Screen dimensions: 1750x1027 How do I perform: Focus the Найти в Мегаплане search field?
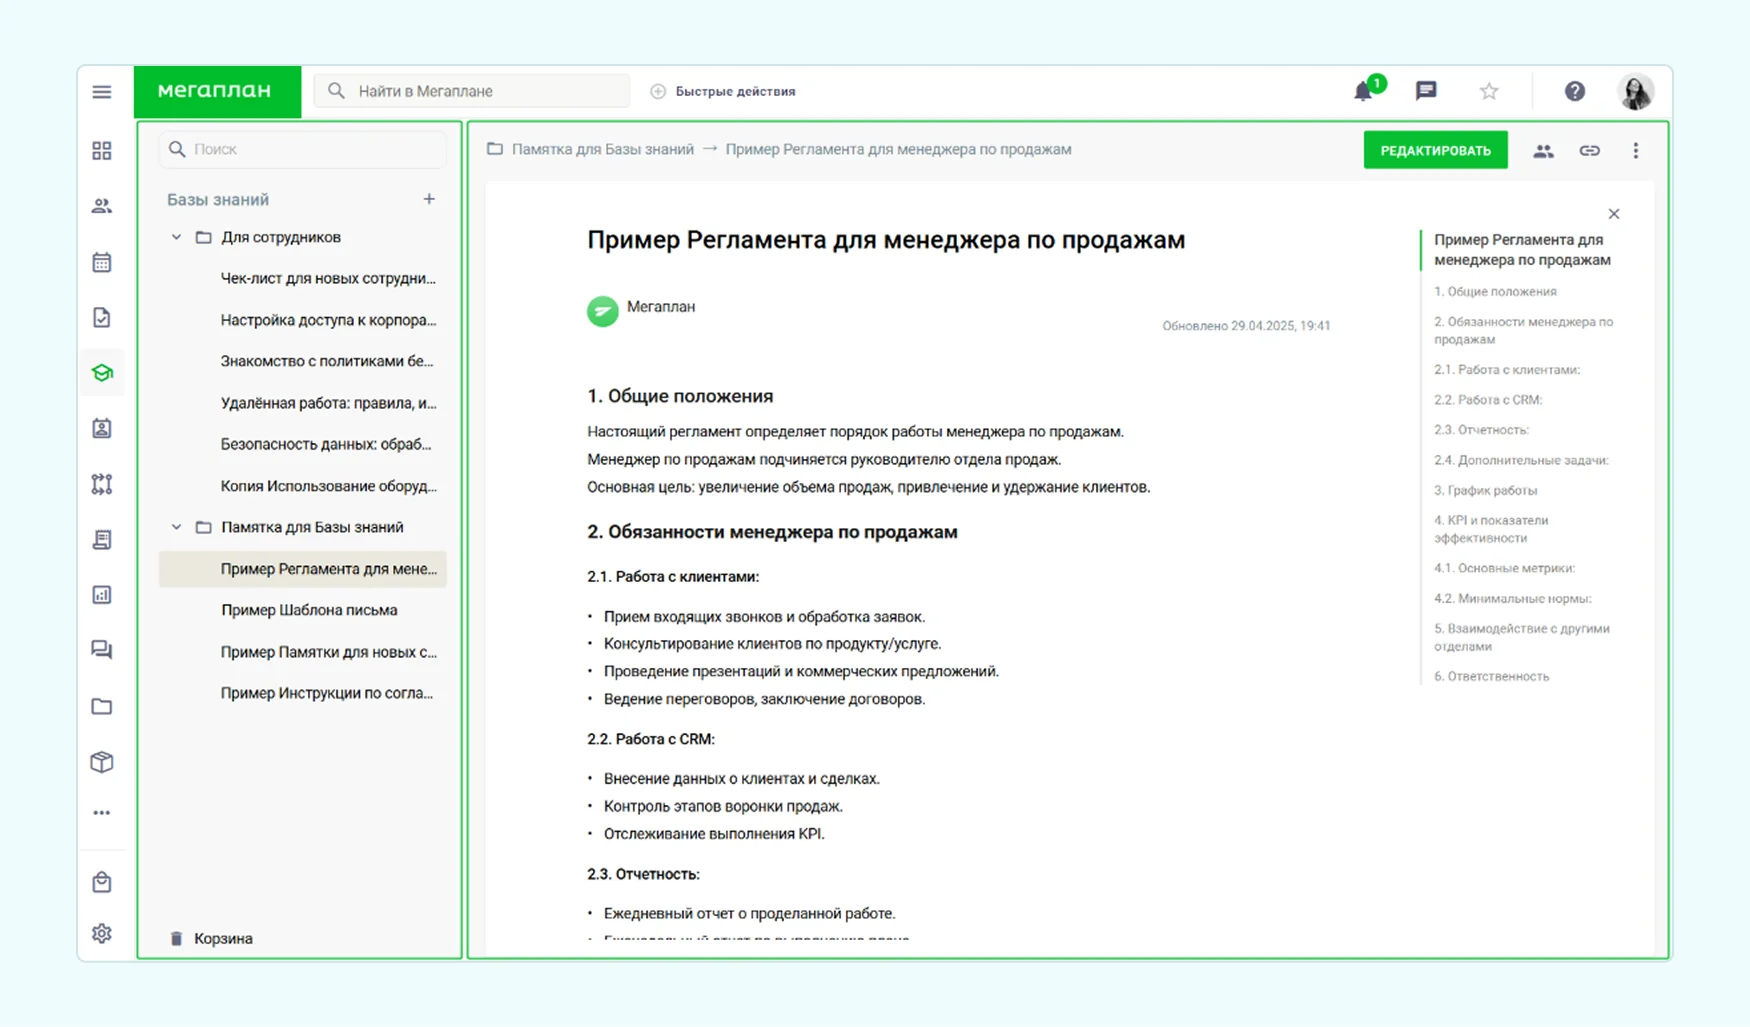(472, 91)
